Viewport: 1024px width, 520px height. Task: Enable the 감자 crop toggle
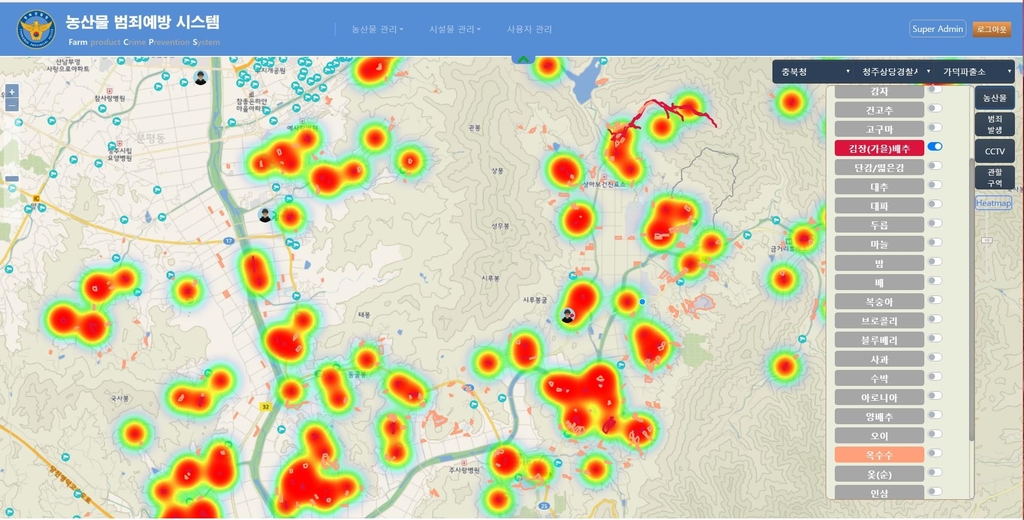pyautogui.click(x=935, y=89)
